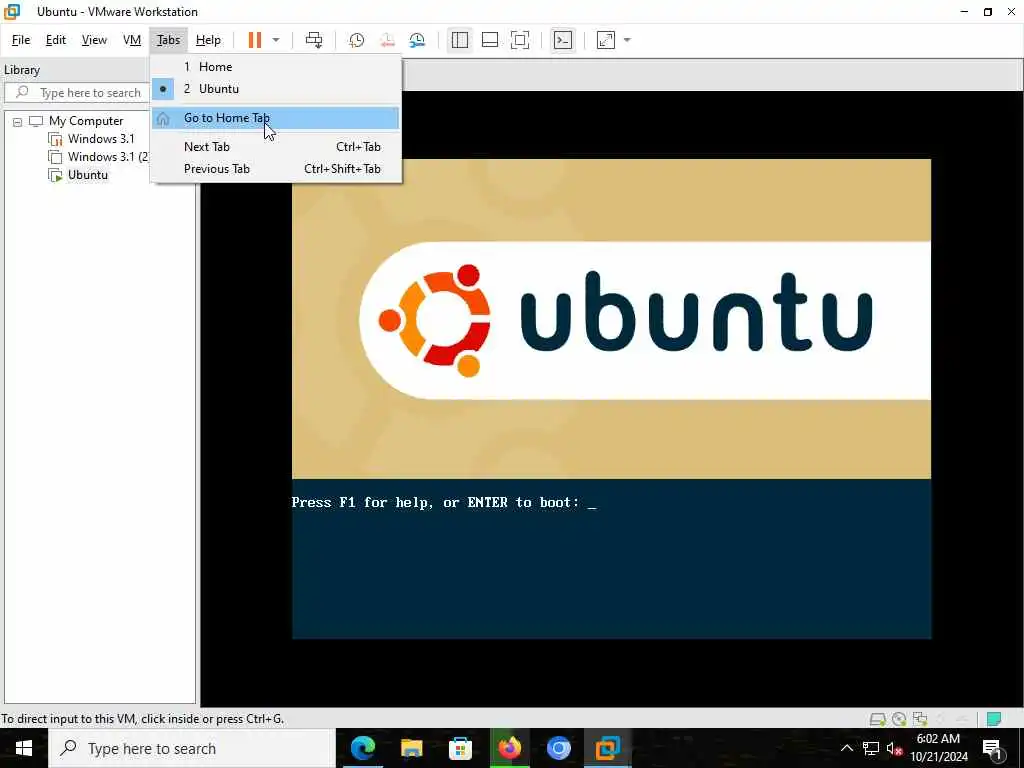This screenshot has width=1024, height=768.
Task: Revert the VM to its snapshot
Action: pyautogui.click(x=387, y=40)
